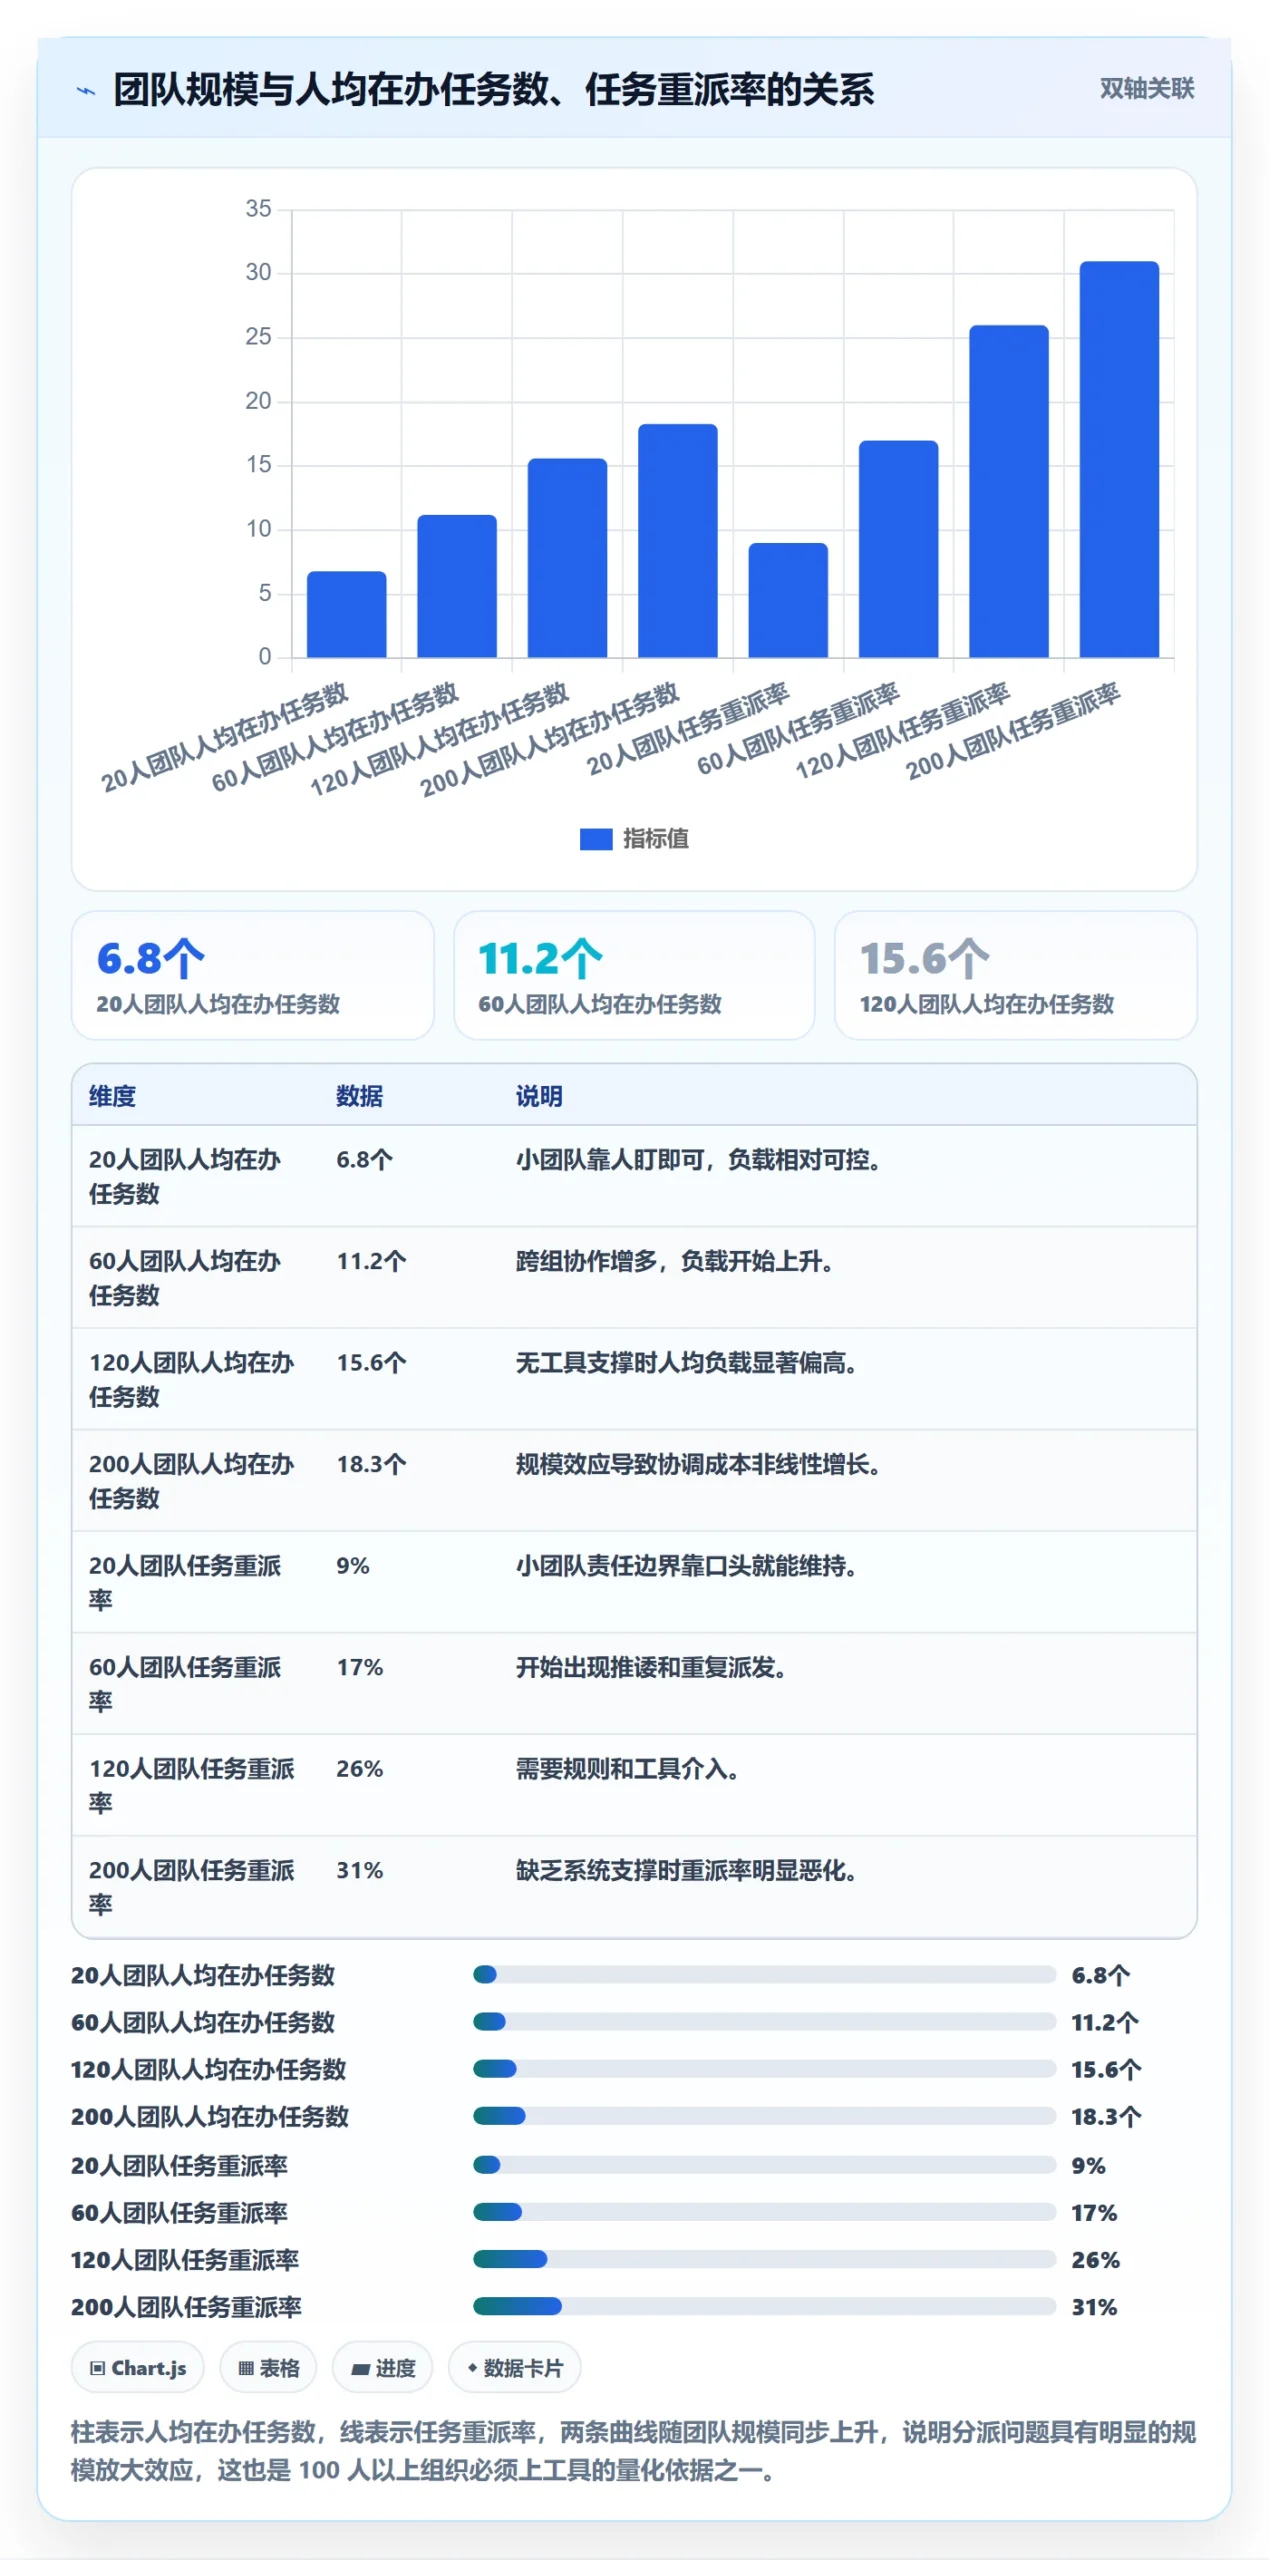The width and height of the screenshot is (1269, 2560).
Task: Click the 120人团队任务重派率 bar in chart
Action: [x=1008, y=491]
